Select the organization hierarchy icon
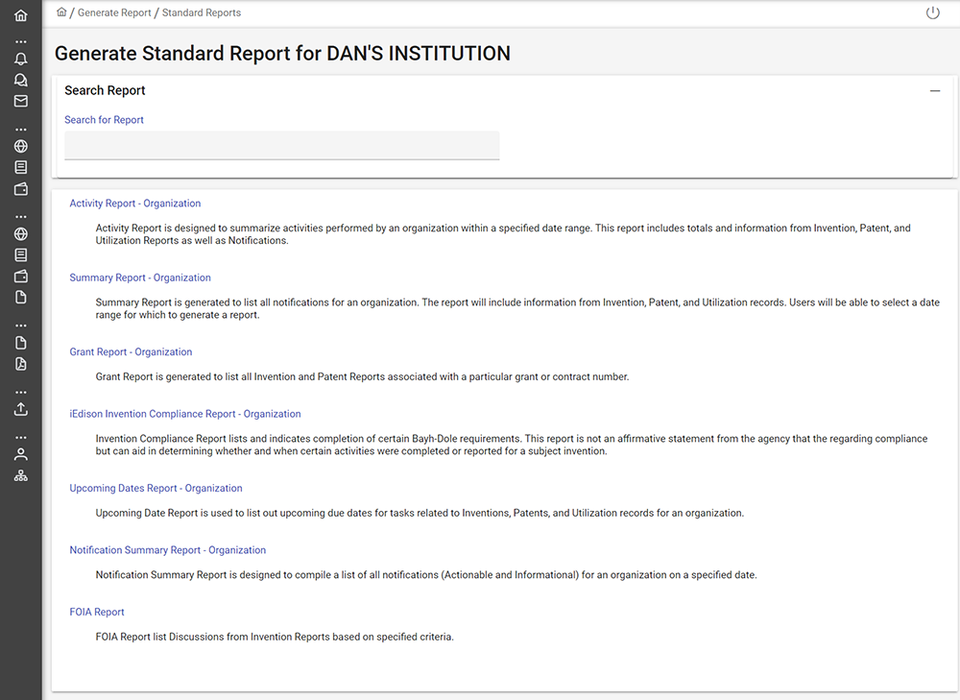Screen dimensions: 960x700 [20, 474]
